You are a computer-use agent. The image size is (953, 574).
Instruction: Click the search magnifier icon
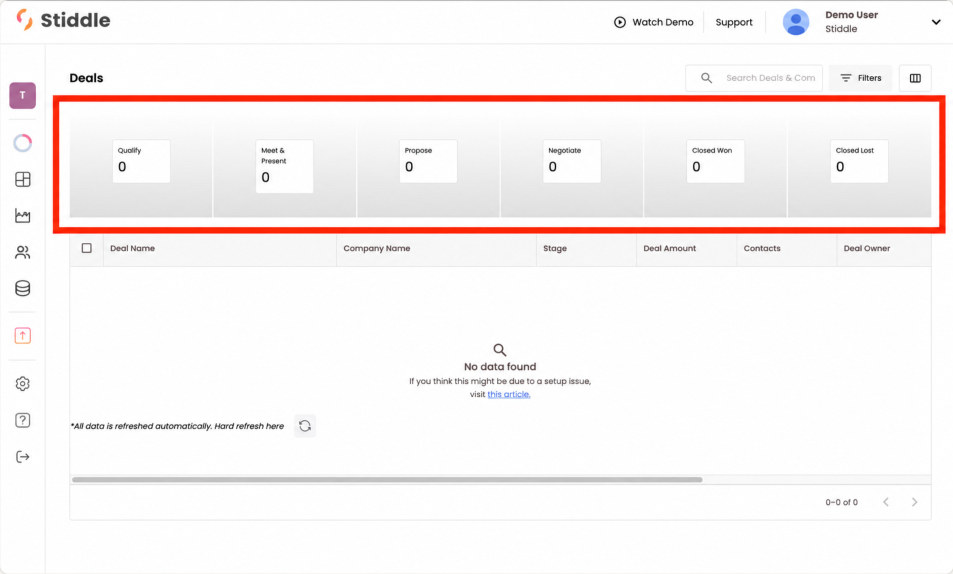click(706, 78)
